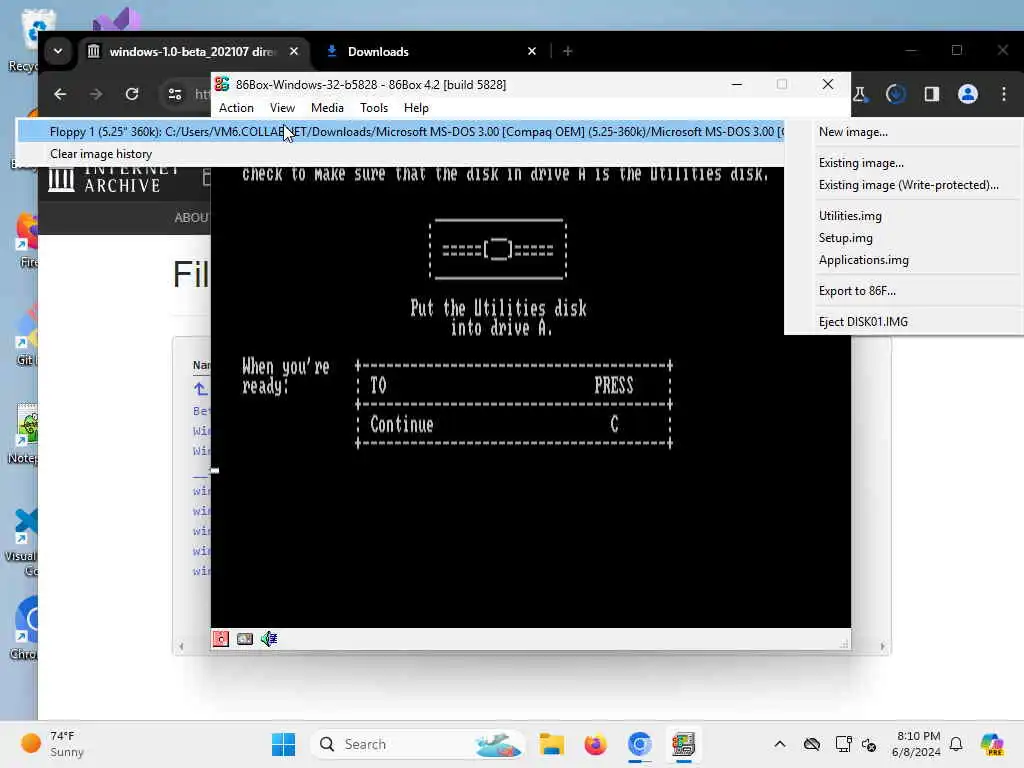Reload the page in Chrome
1024x768 pixels.
[x=132, y=94]
